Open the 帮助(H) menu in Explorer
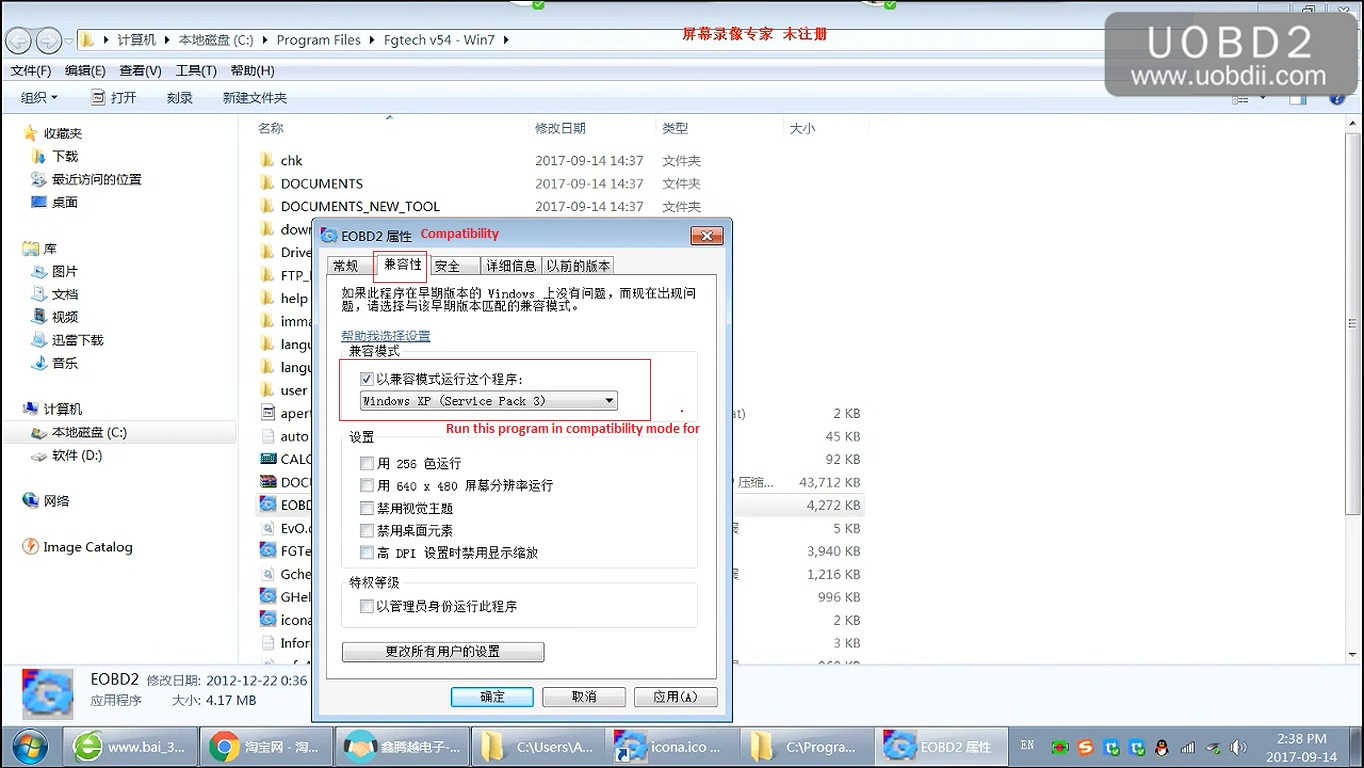The height and width of the screenshot is (768, 1364). (252, 71)
